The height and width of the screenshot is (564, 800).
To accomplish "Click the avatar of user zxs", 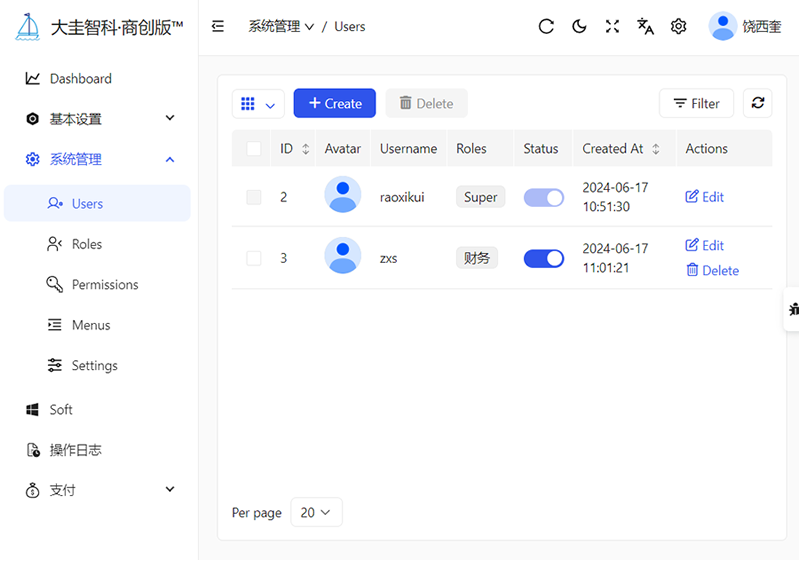I will point(343,256).
